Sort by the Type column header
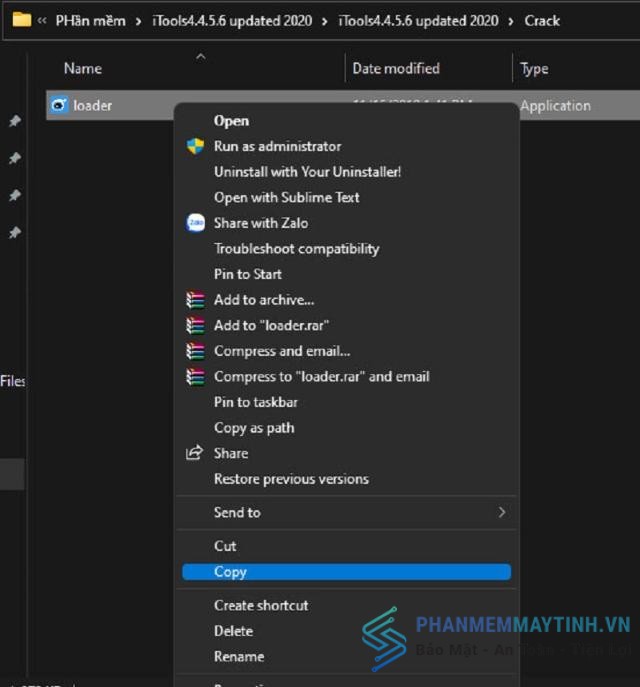The width and height of the screenshot is (640, 687). (x=534, y=69)
